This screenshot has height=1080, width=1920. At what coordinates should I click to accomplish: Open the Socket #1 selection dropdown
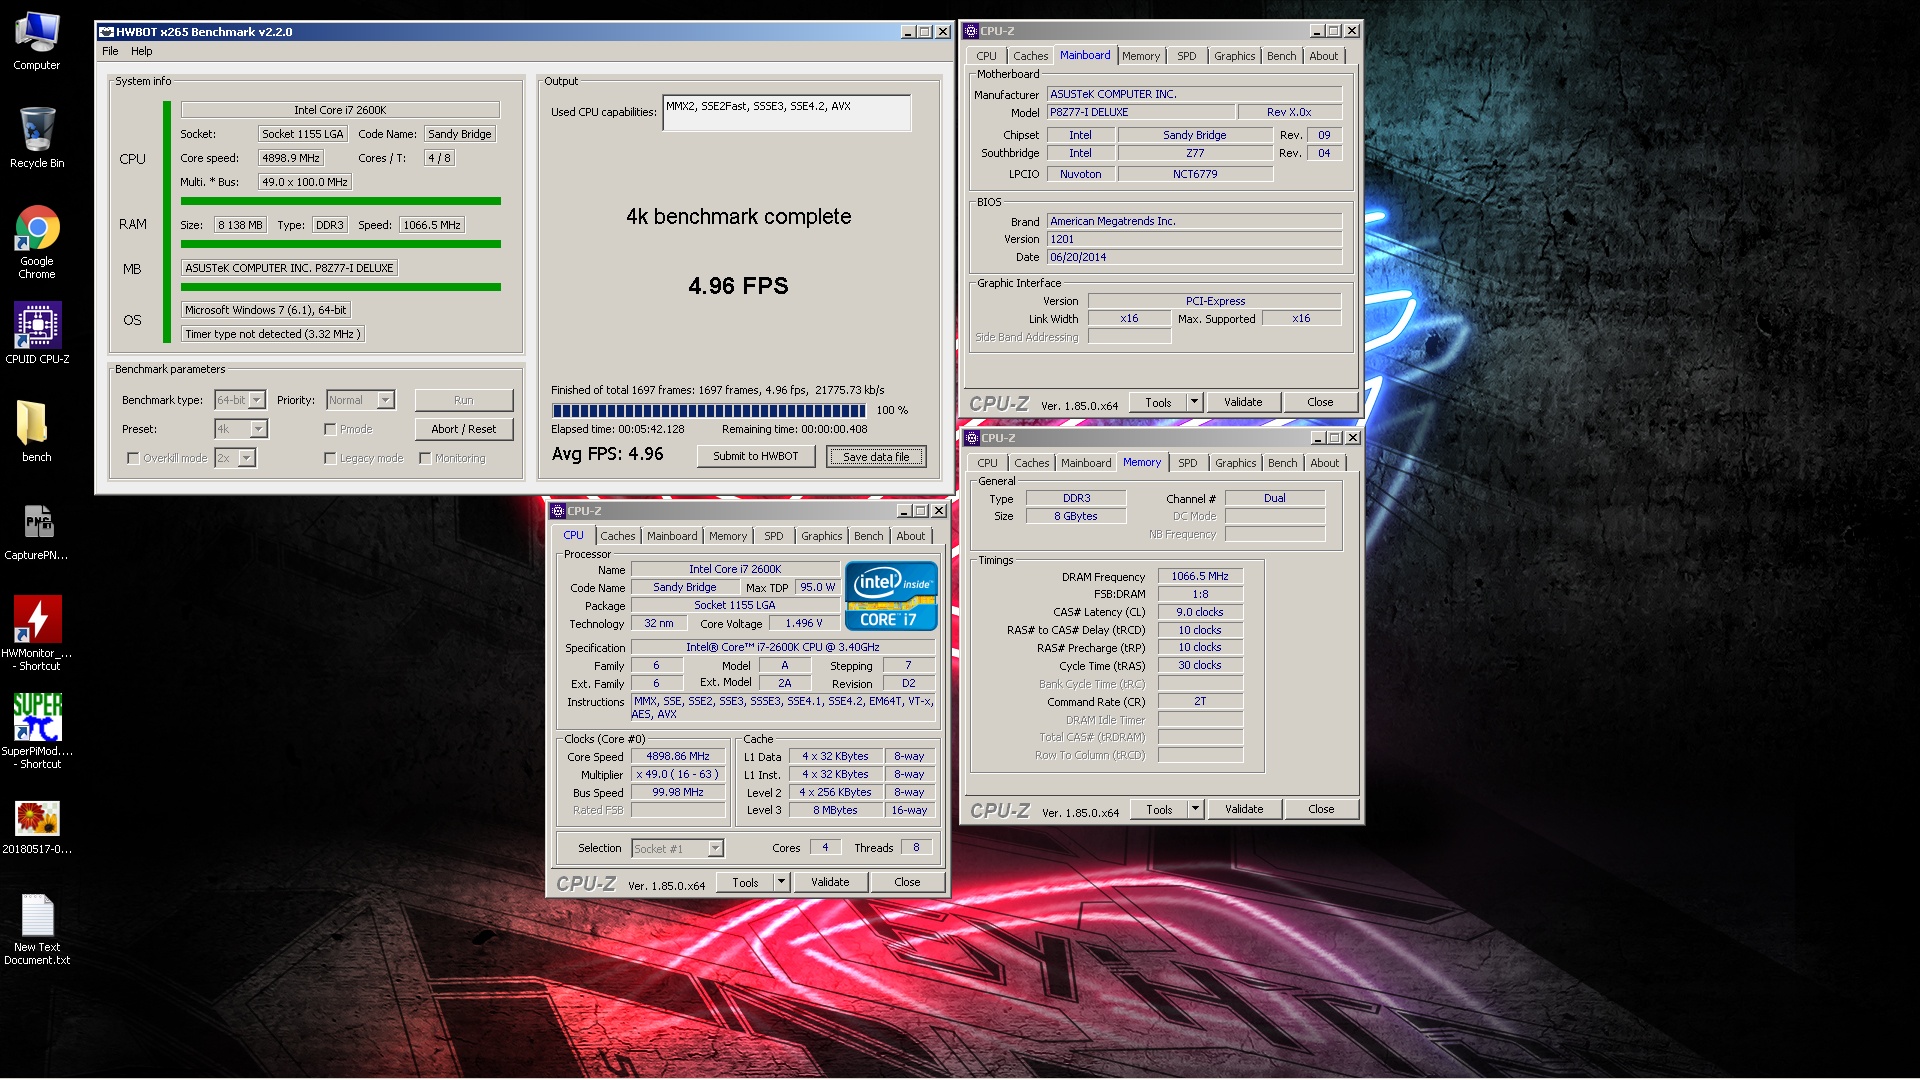coord(715,849)
